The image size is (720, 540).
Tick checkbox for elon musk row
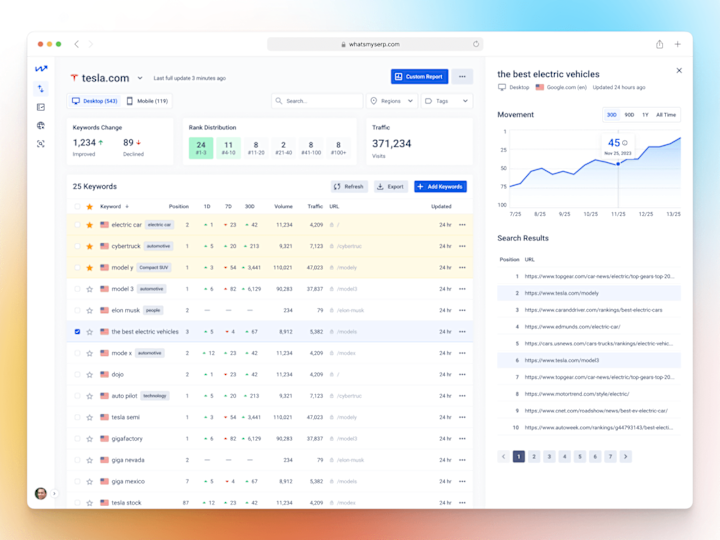(77, 310)
